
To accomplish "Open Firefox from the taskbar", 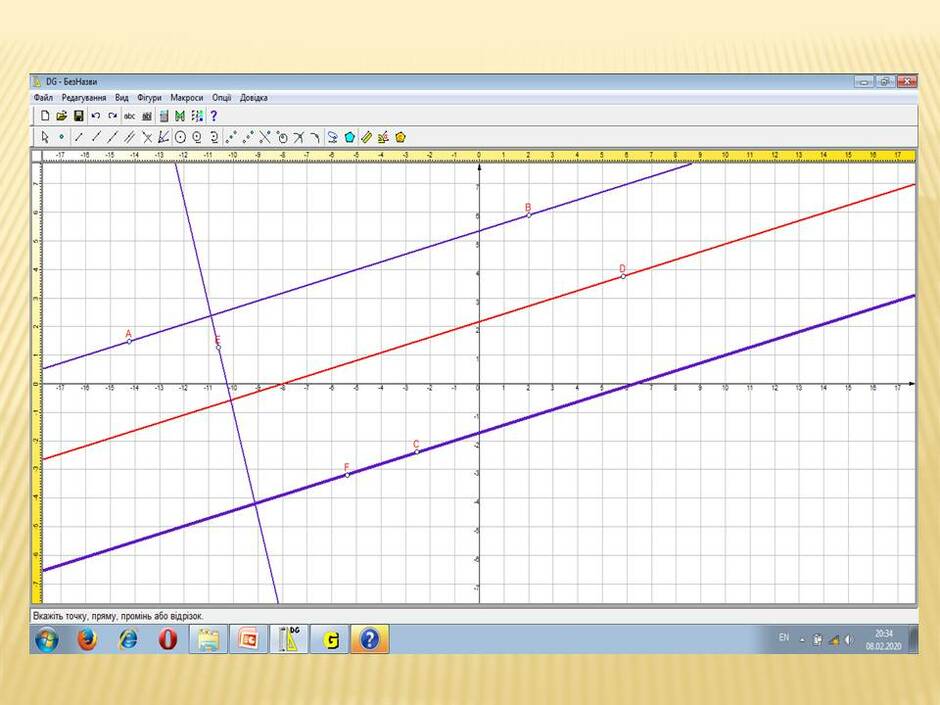I will click(x=88, y=639).
